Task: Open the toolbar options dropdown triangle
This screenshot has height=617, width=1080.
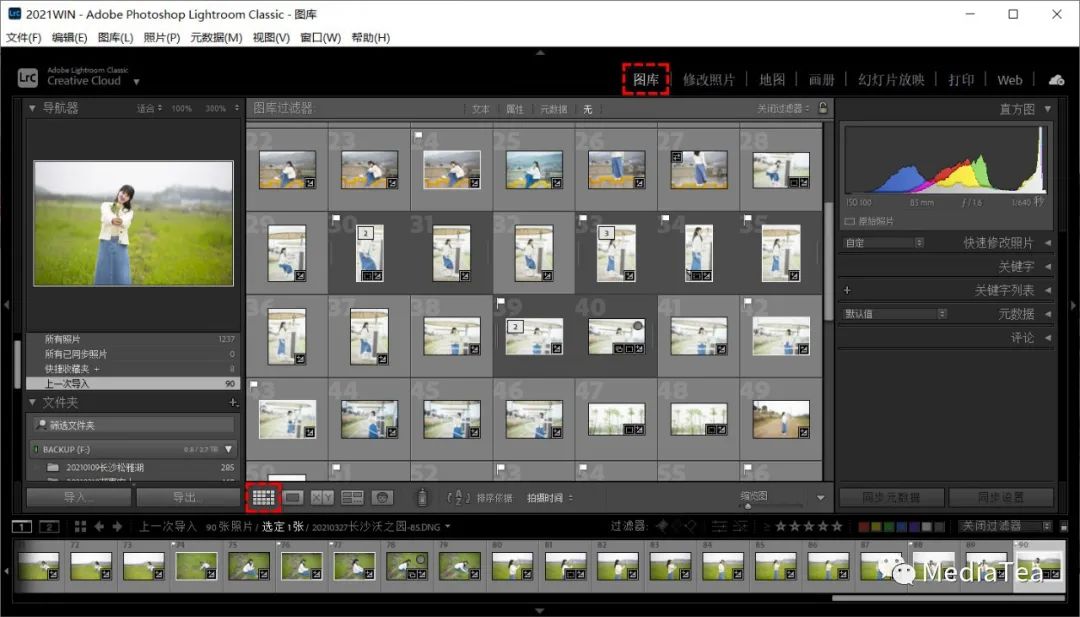Action: click(x=820, y=497)
